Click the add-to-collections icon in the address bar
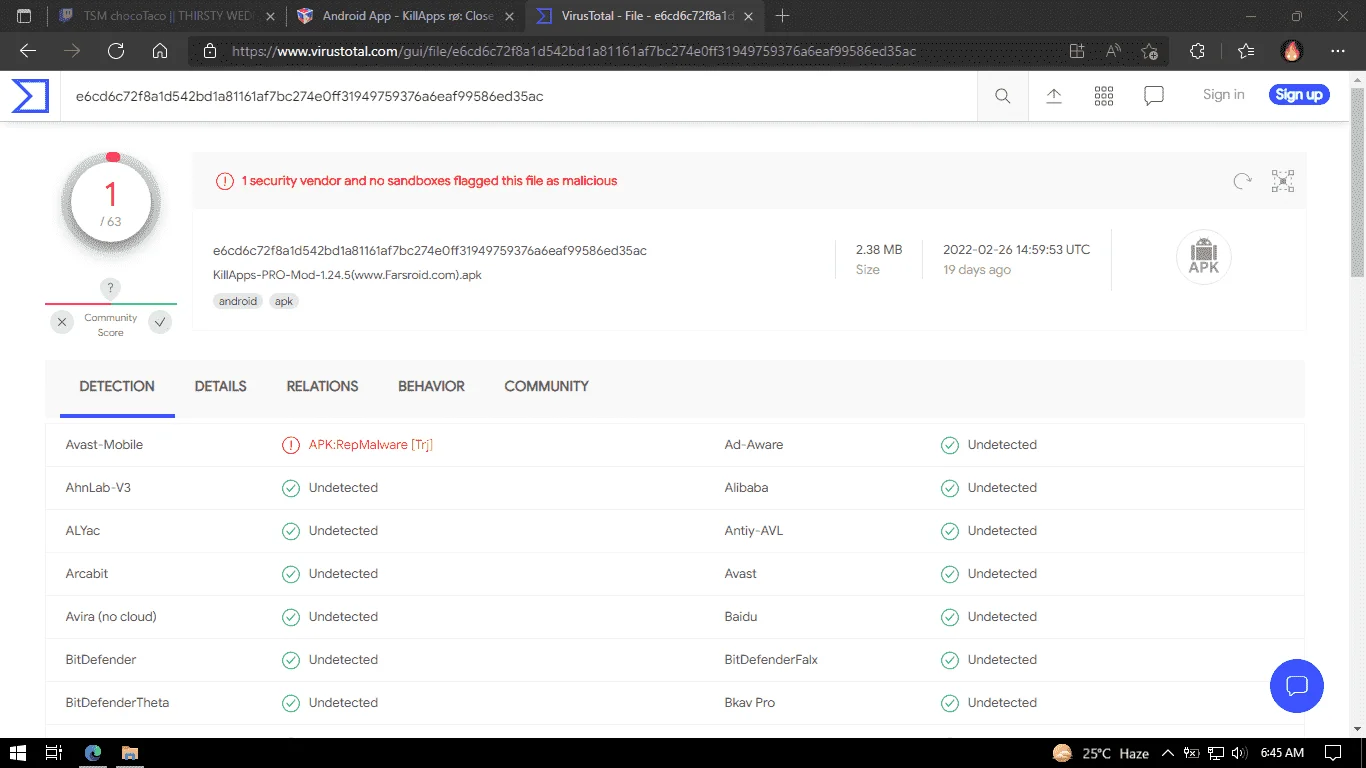This screenshot has width=1366, height=768. coord(1077,51)
